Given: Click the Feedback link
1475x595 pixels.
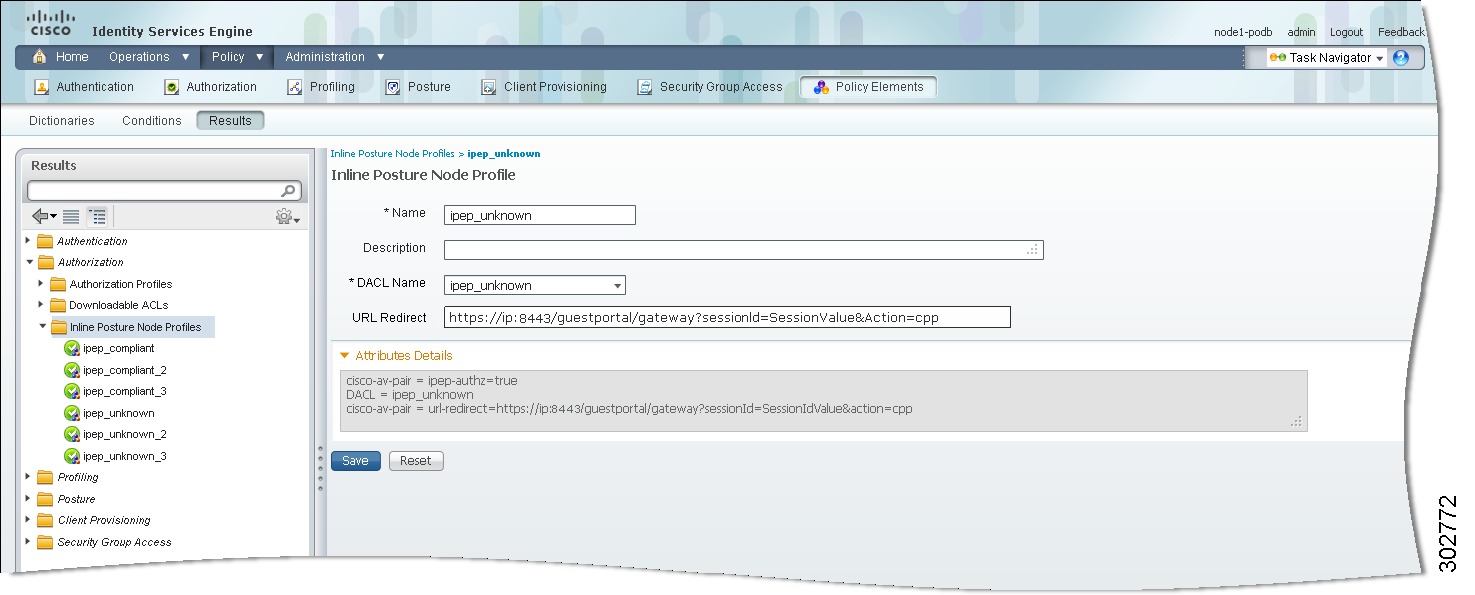Looking at the screenshot, I should (x=1401, y=32).
